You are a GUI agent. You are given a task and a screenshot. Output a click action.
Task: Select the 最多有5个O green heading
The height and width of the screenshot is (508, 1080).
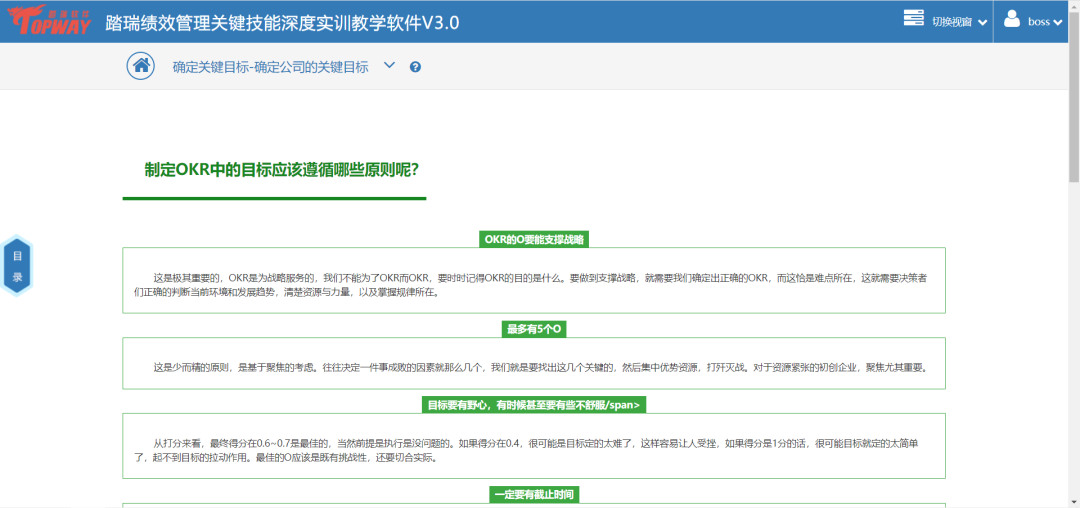pyautogui.click(x=534, y=329)
